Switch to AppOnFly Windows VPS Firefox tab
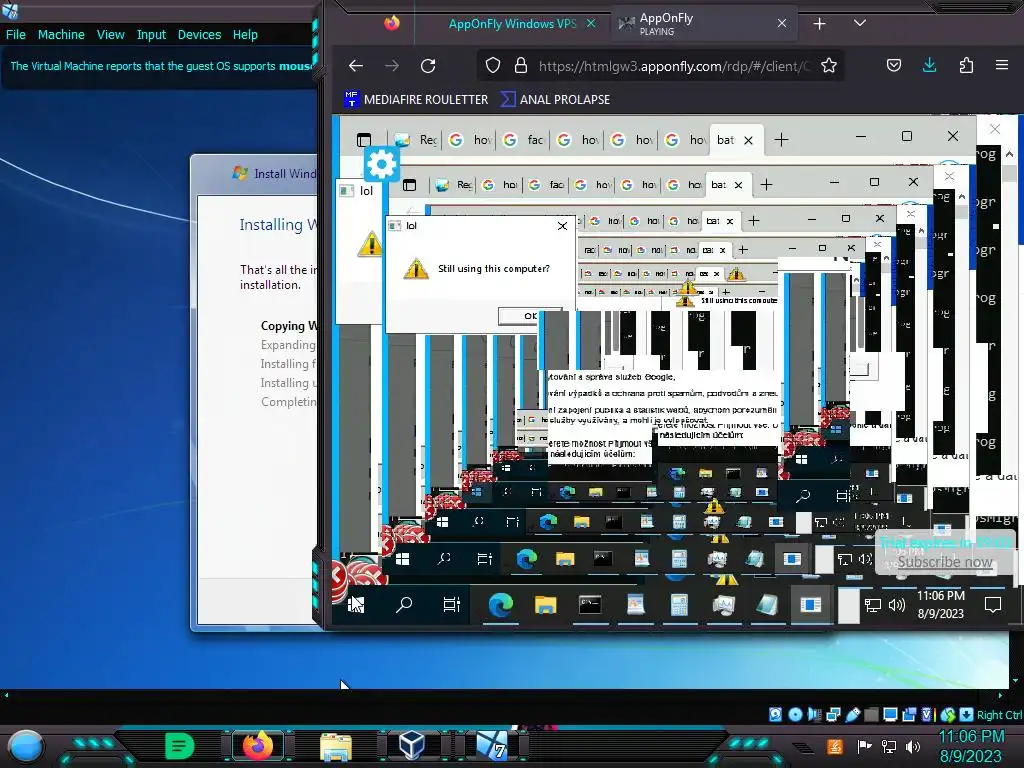 pos(513,24)
